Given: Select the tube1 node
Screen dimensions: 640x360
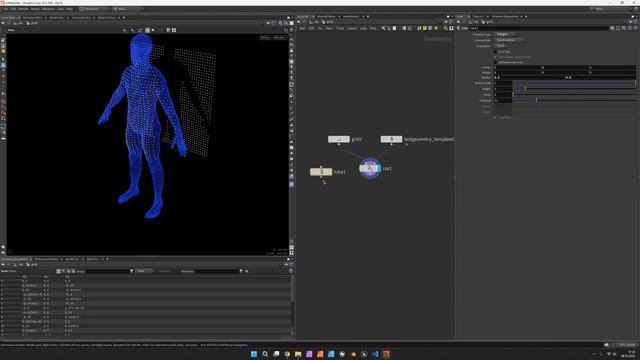Looking at the screenshot, I should (x=321, y=172).
